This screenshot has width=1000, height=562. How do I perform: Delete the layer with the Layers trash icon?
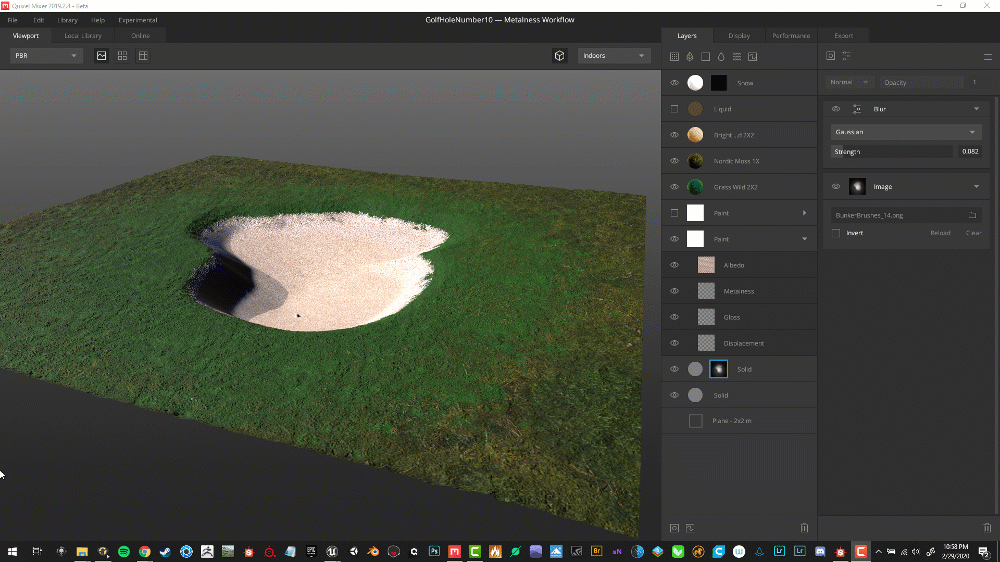[x=804, y=527]
